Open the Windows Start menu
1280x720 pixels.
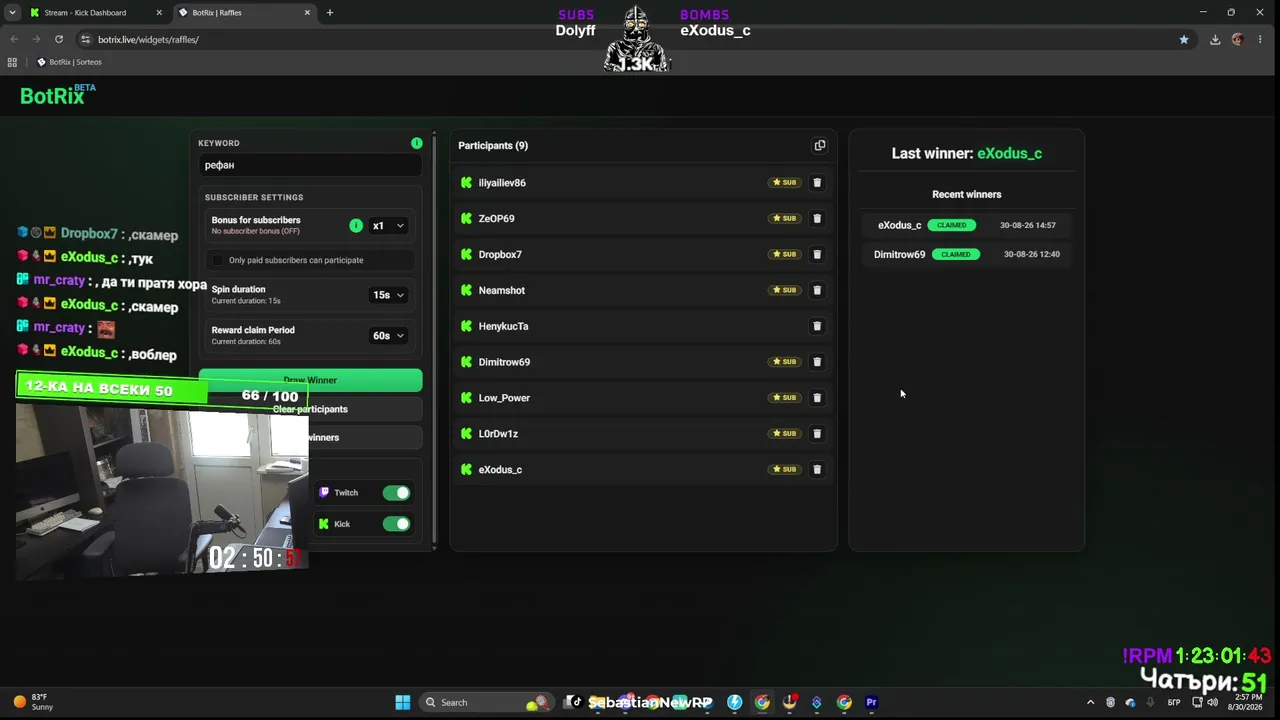[x=403, y=703]
